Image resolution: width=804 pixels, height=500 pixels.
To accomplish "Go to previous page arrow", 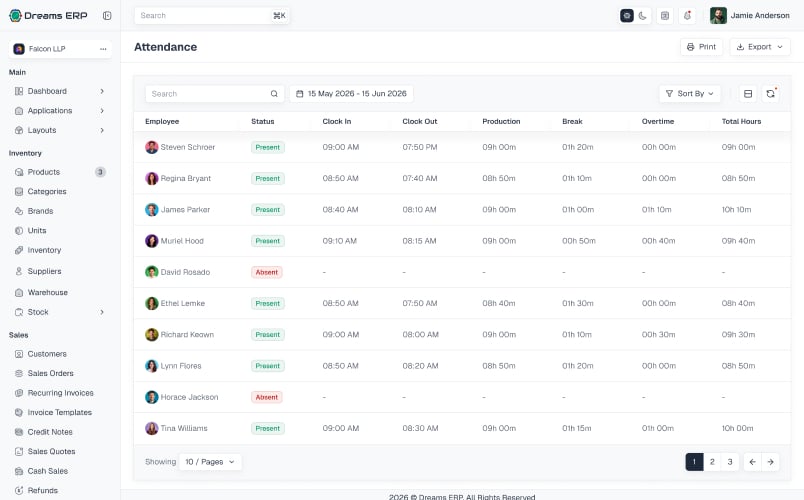I will 752,462.
